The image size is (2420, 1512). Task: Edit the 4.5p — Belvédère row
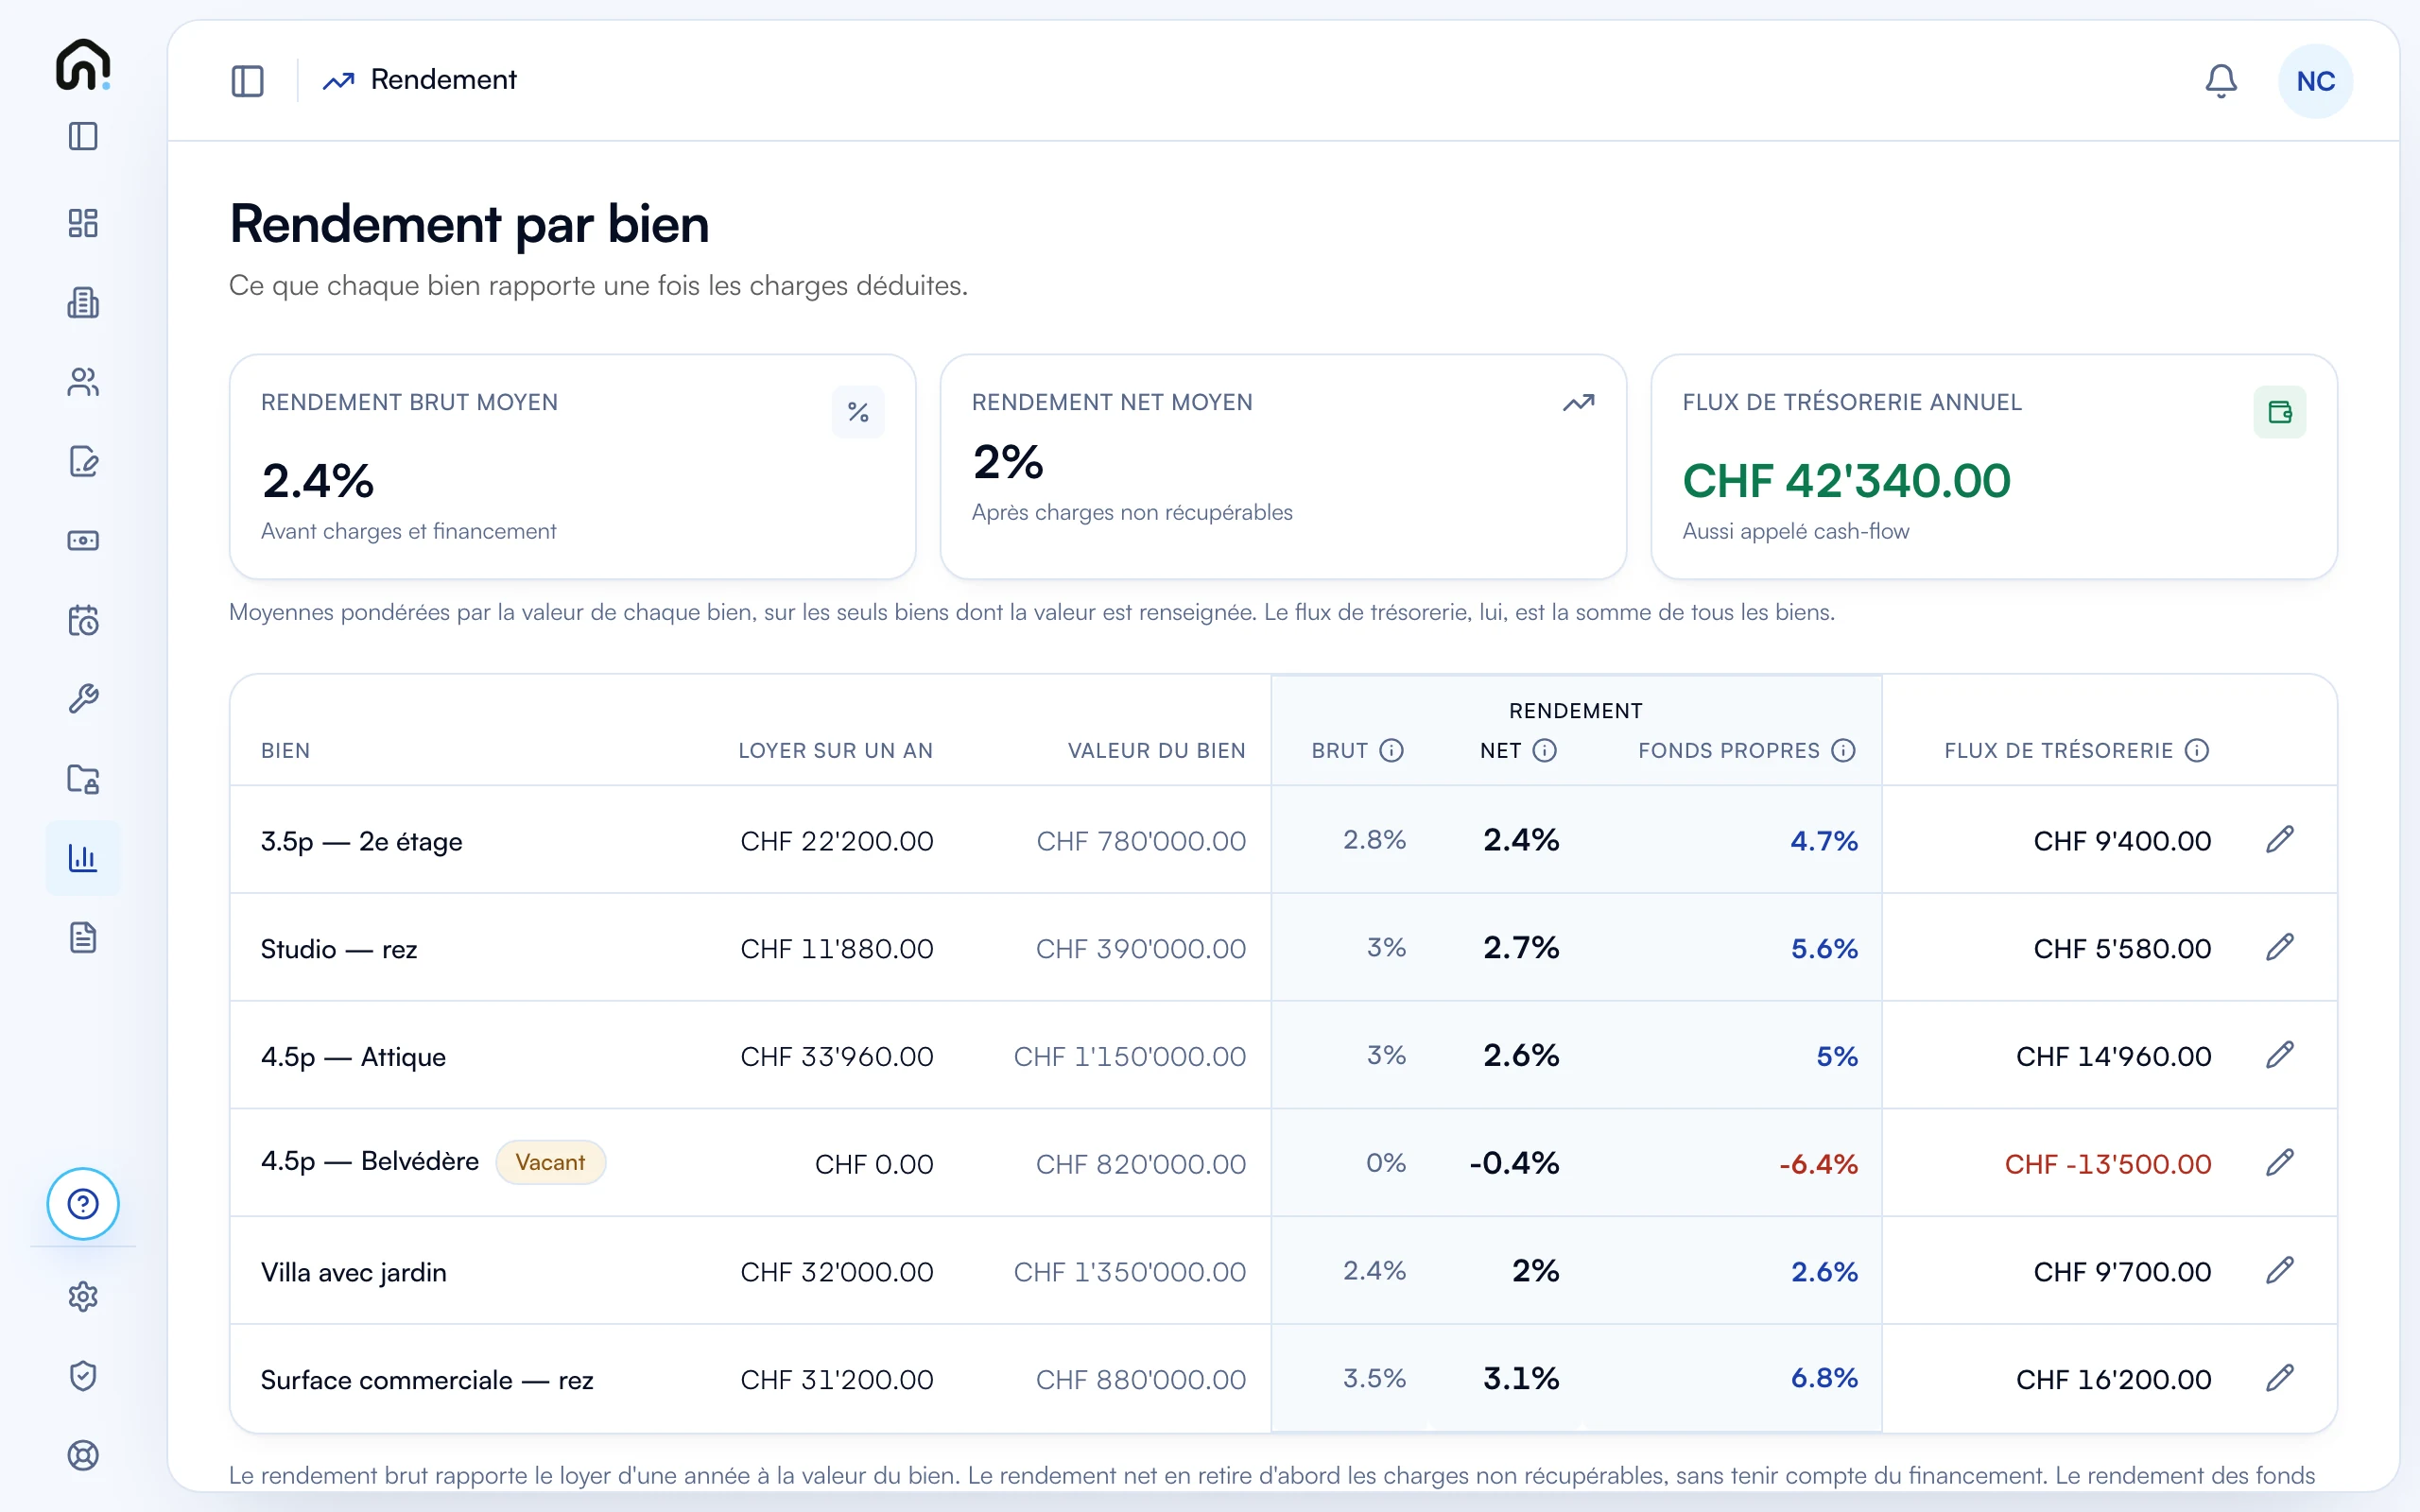[2279, 1163]
